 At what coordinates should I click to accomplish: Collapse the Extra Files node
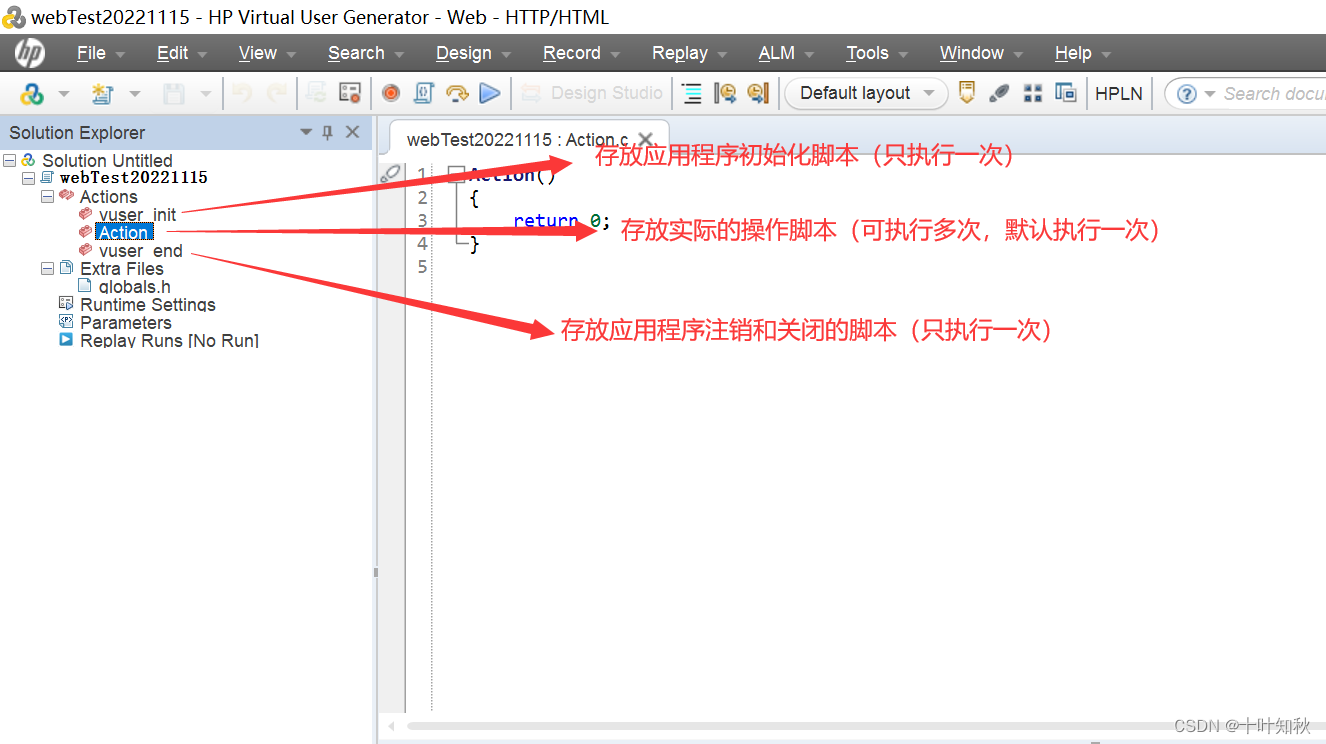pos(47,268)
